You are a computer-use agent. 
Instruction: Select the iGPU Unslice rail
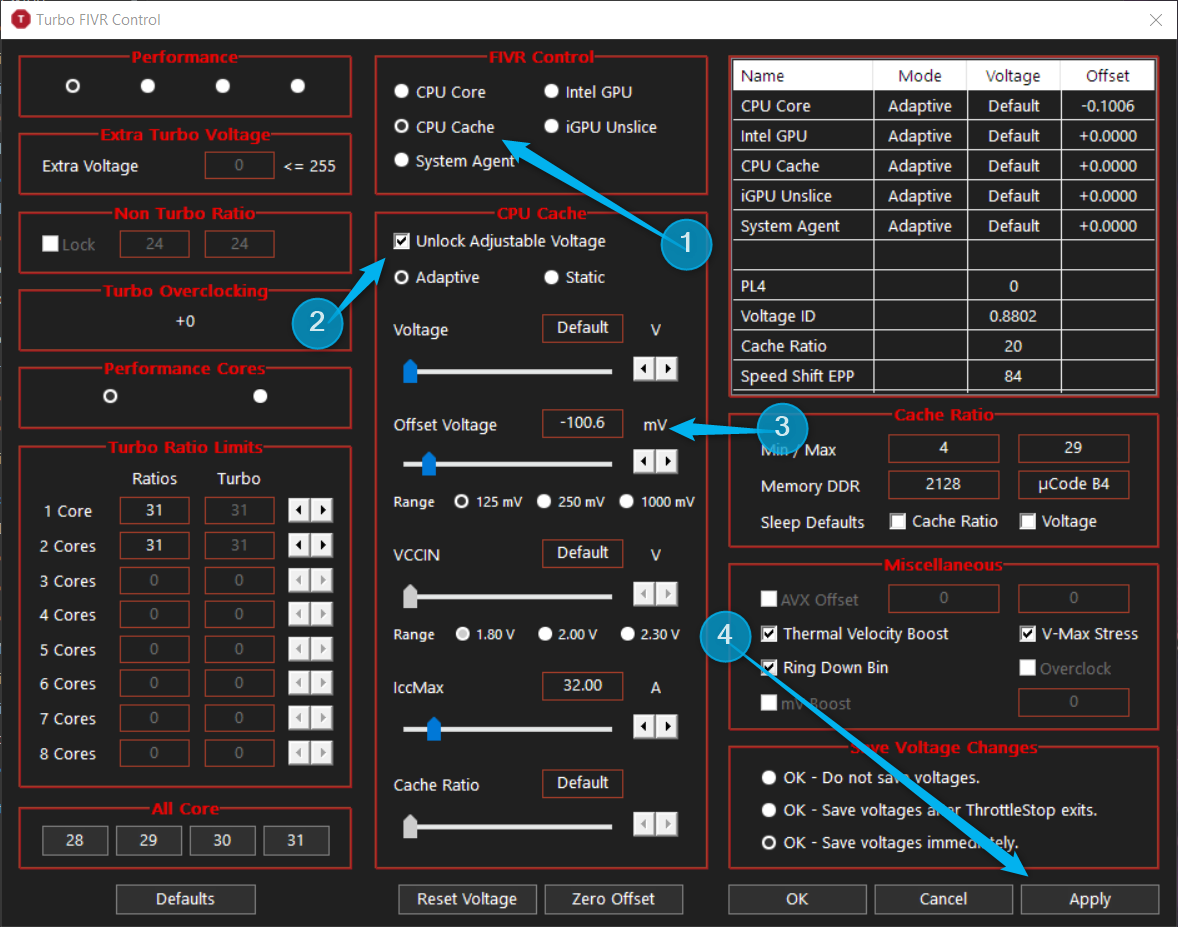(551, 127)
